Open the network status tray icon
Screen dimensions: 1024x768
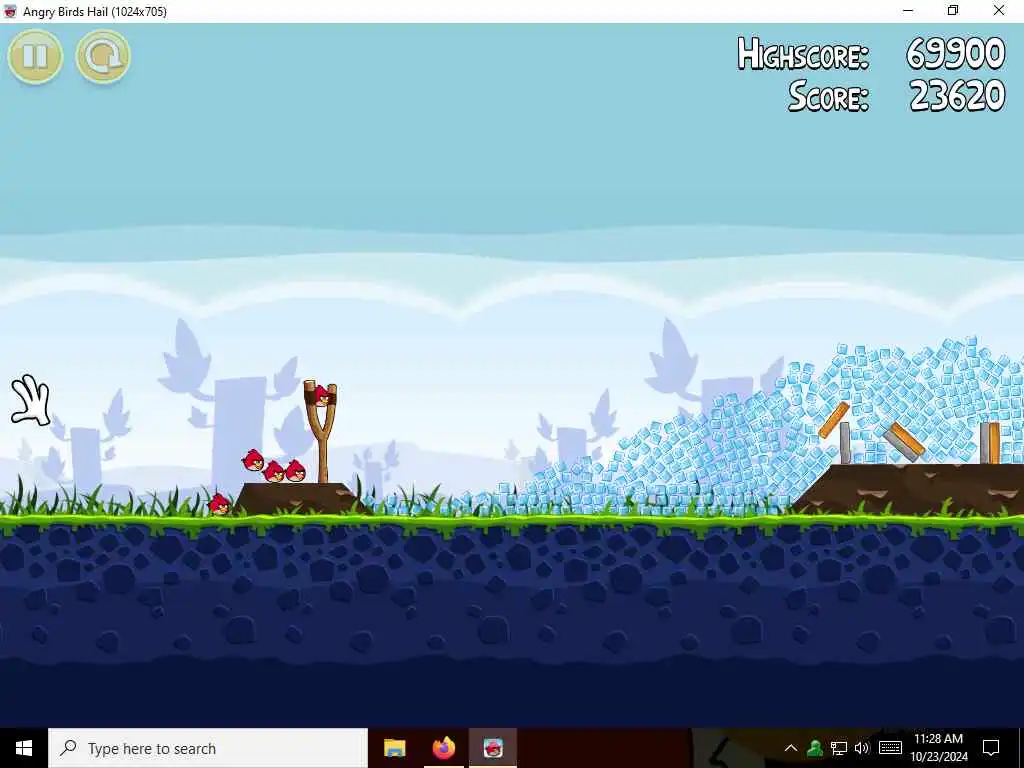point(839,748)
